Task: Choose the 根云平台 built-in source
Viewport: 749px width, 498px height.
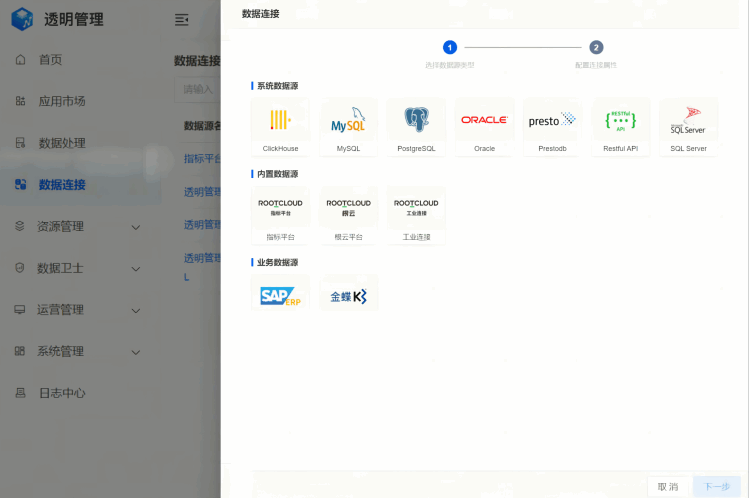Action: (x=348, y=209)
